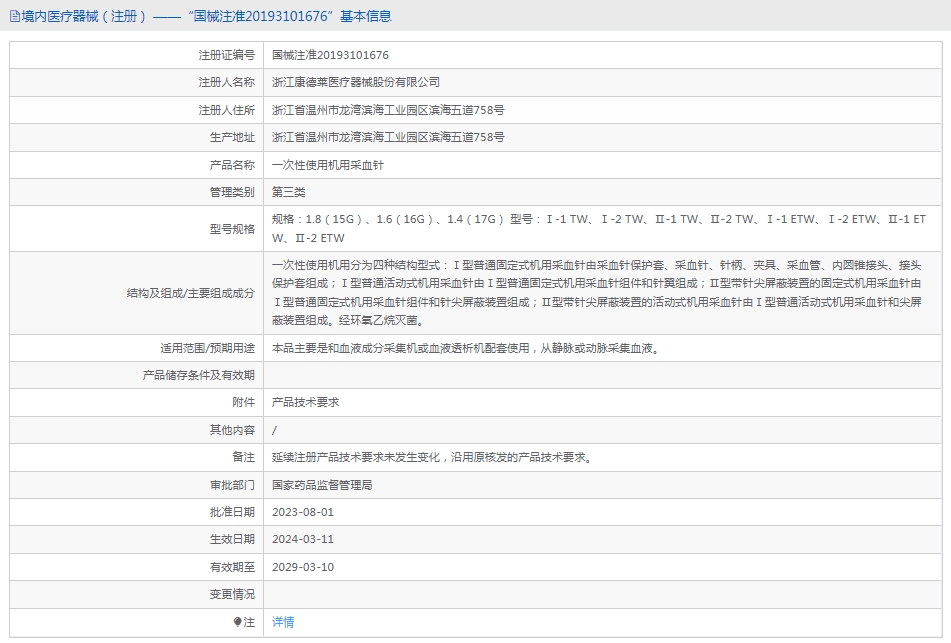Click the slash value in the 其他内容 row
The image size is (951, 643).
(275, 431)
